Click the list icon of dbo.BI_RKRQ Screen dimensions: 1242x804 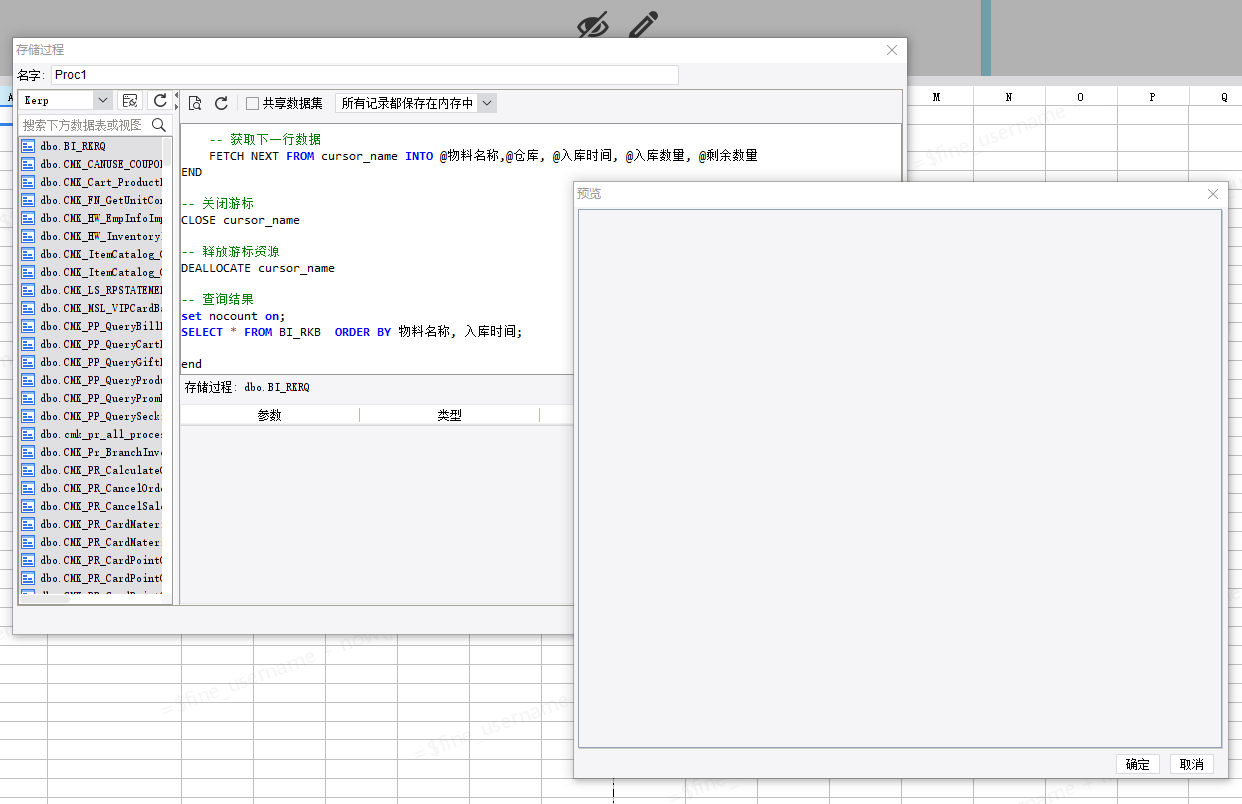[x=28, y=146]
